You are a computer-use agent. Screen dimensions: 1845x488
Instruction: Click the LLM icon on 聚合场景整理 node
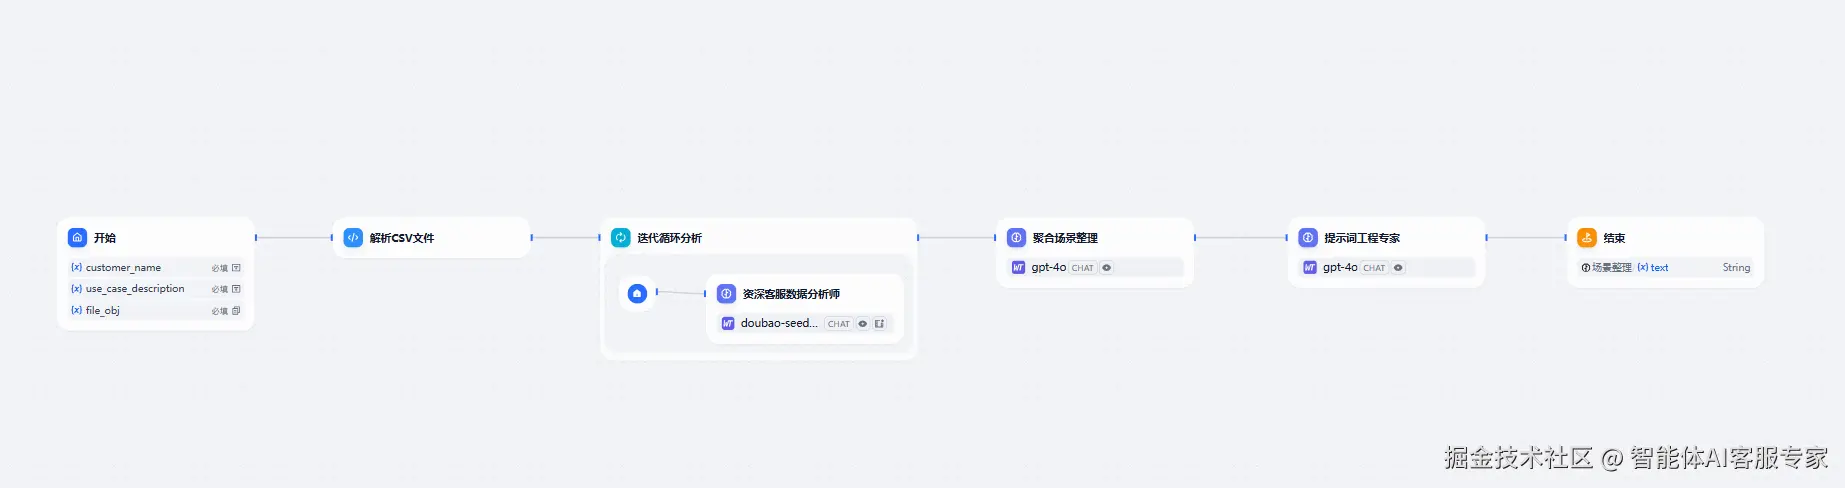click(x=1017, y=238)
